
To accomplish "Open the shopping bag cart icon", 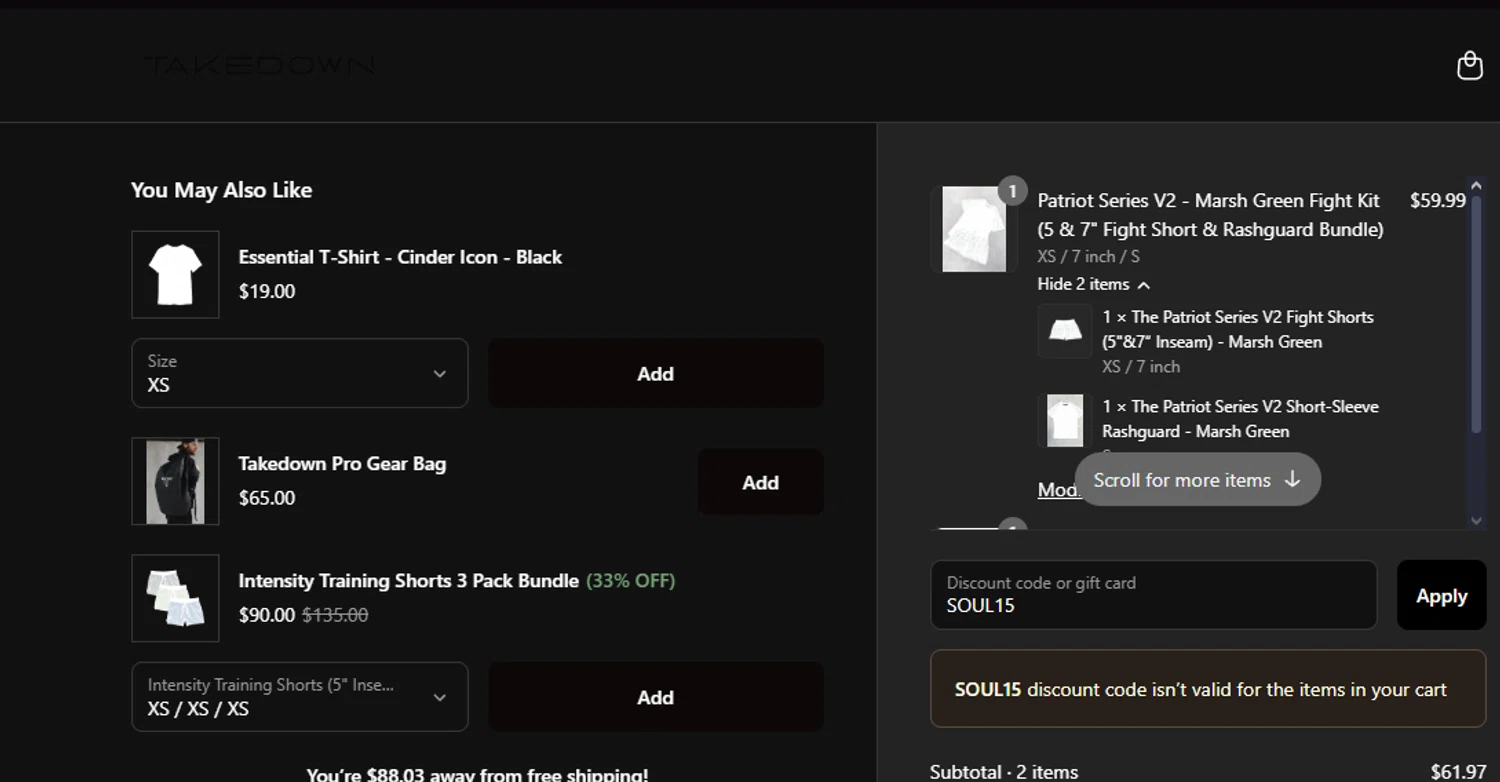I will [x=1469, y=65].
